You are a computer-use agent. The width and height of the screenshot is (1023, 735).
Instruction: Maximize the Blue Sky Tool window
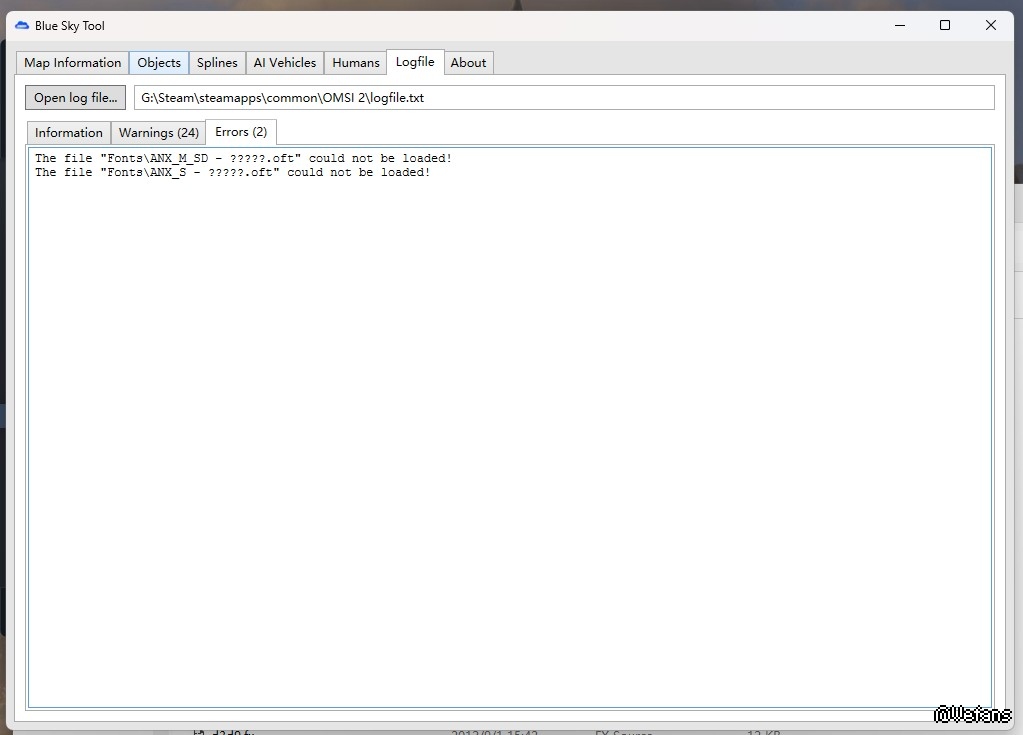pos(945,25)
